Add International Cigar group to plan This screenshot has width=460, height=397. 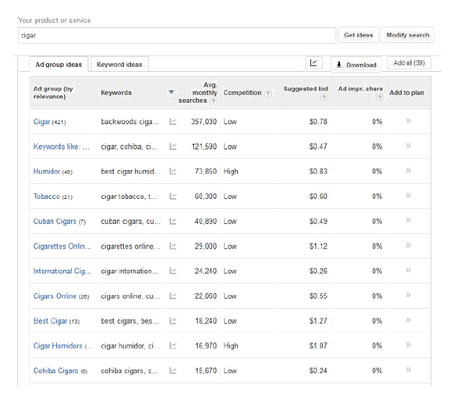point(408,270)
